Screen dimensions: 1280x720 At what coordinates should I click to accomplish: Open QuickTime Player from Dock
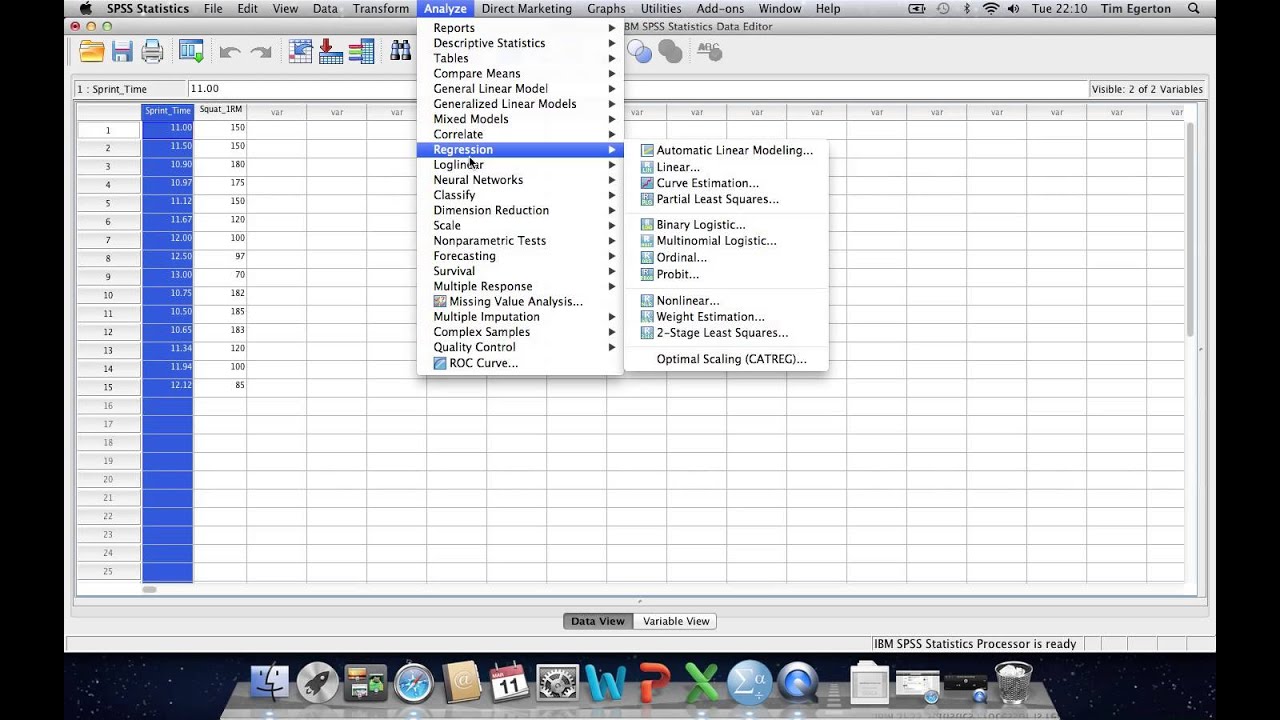point(798,683)
